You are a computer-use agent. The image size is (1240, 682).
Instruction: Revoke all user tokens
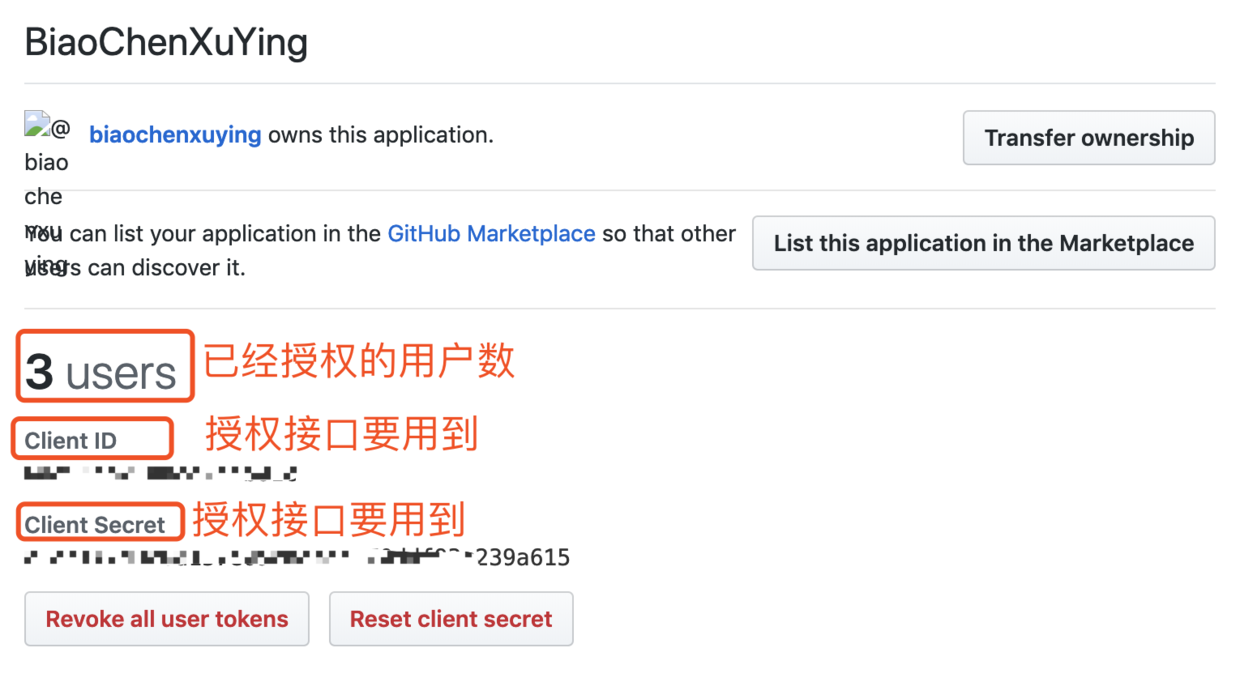[x=167, y=619]
